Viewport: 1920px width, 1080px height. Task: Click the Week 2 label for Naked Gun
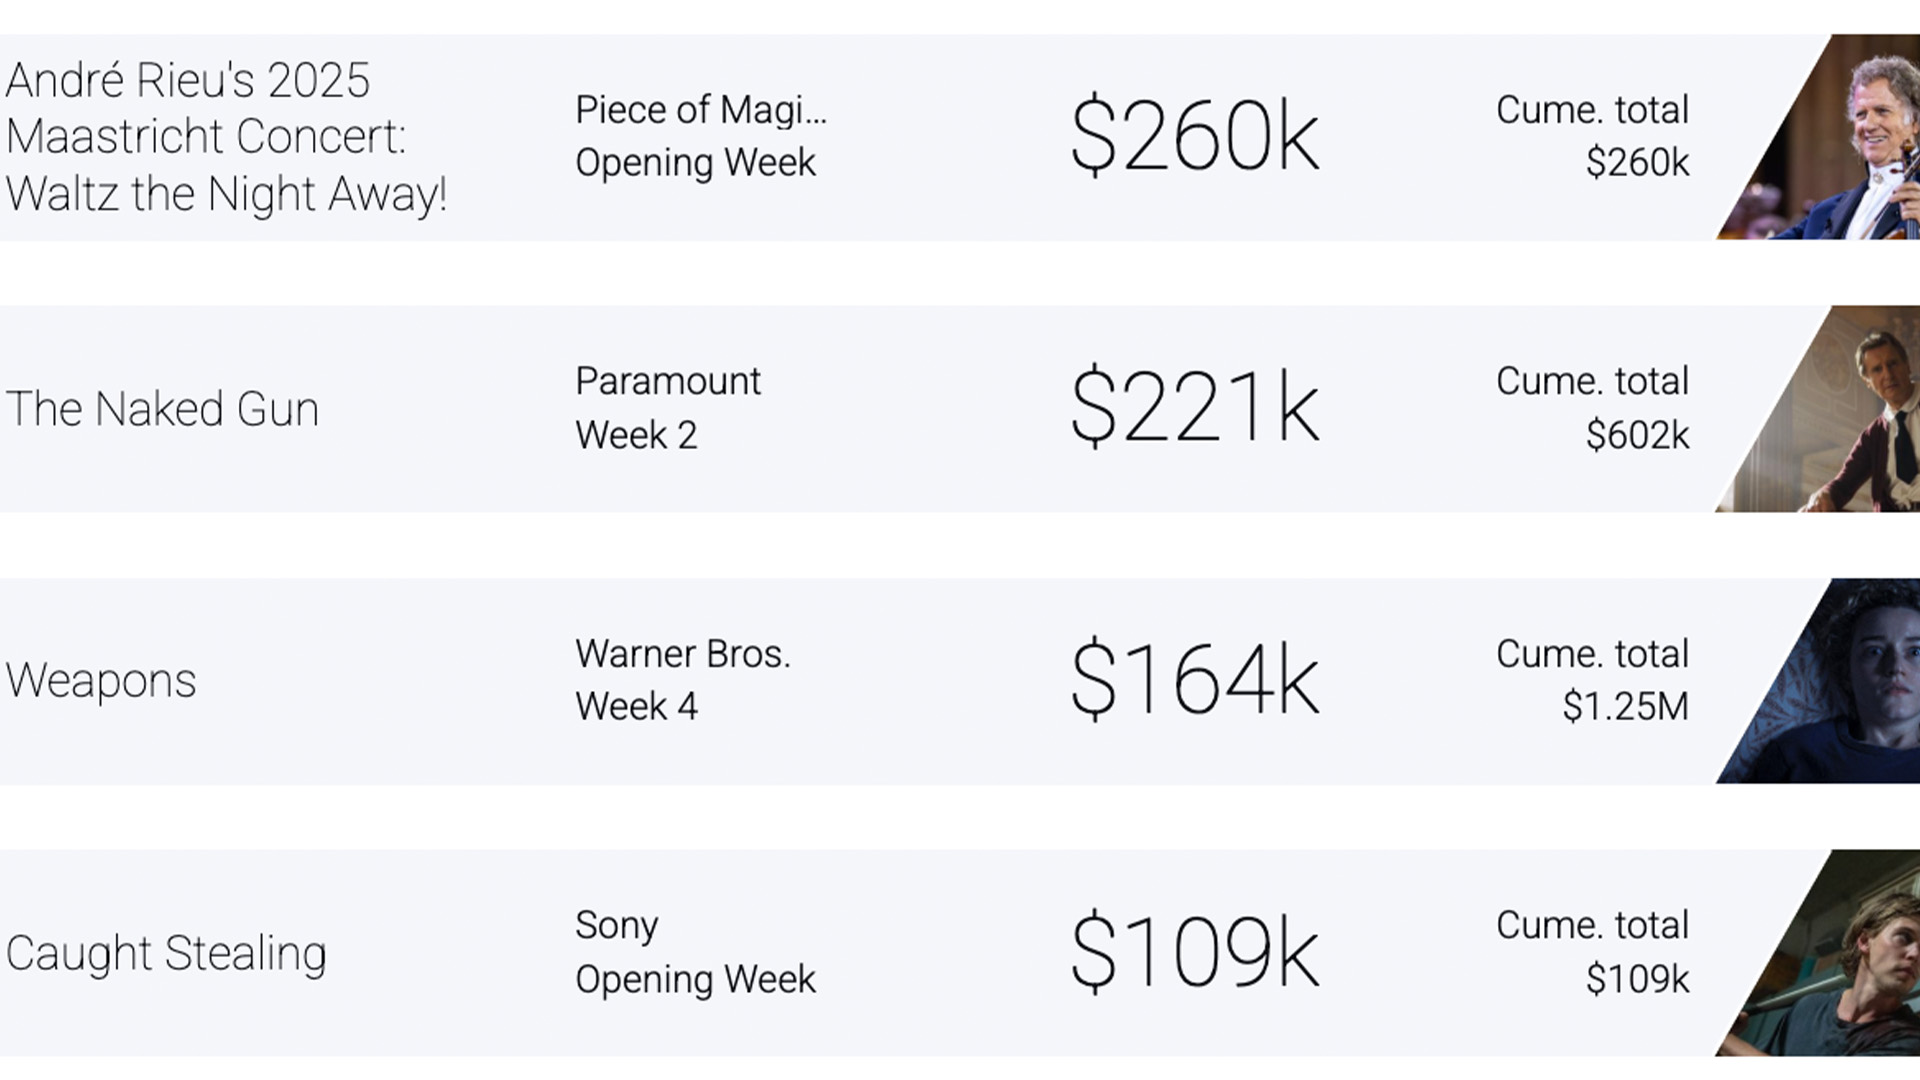point(636,435)
